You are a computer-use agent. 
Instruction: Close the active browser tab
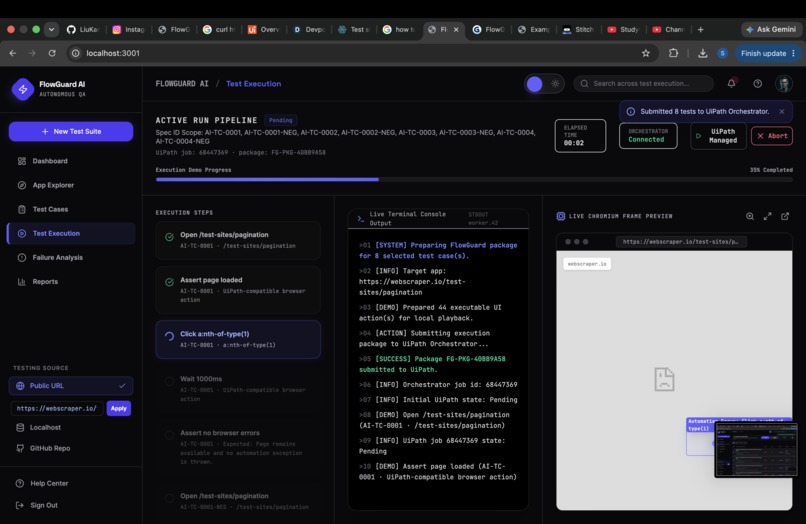(x=456, y=30)
